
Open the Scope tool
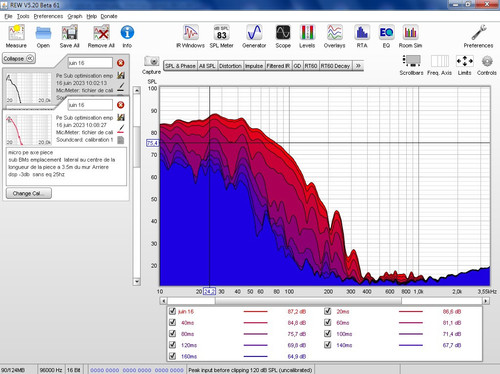(x=283, y=36)
